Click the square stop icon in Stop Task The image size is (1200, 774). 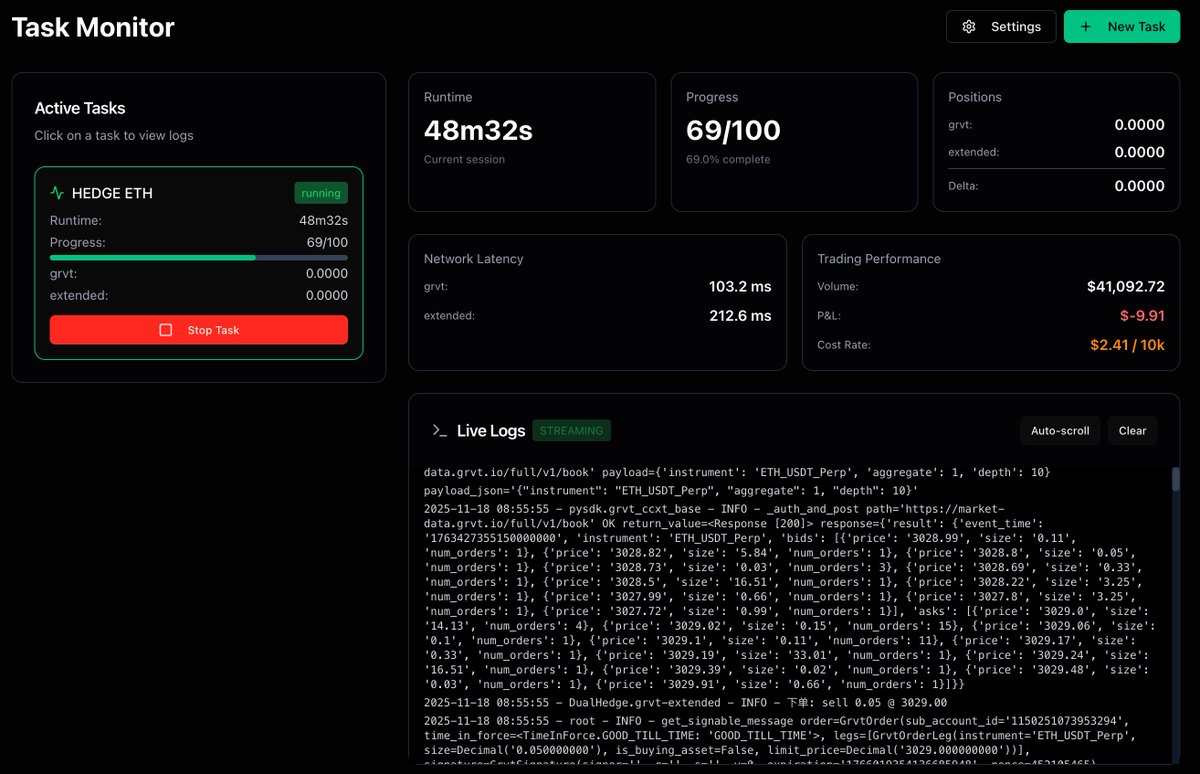tap(166, 330)
